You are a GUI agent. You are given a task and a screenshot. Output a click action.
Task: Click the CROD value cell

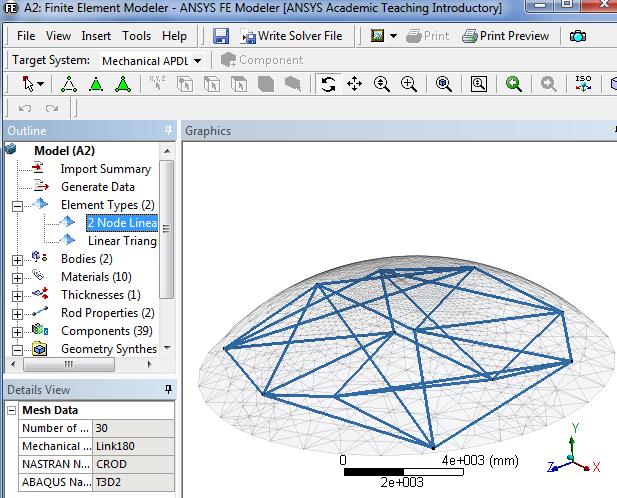click(x=133, y=464)
